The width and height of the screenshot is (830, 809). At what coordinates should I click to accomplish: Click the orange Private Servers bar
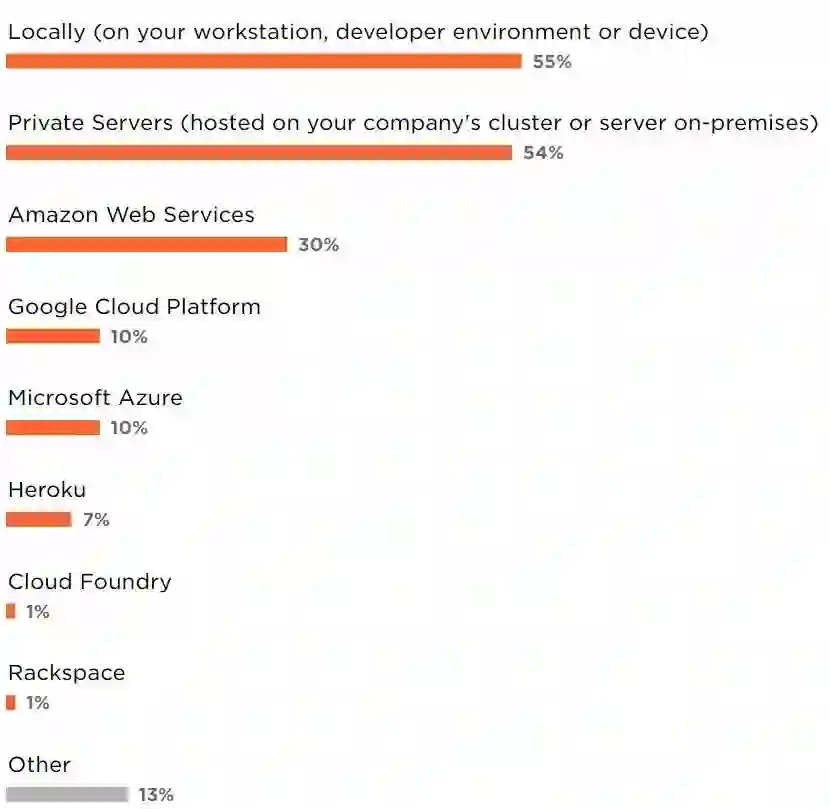[x=258, y=153]
